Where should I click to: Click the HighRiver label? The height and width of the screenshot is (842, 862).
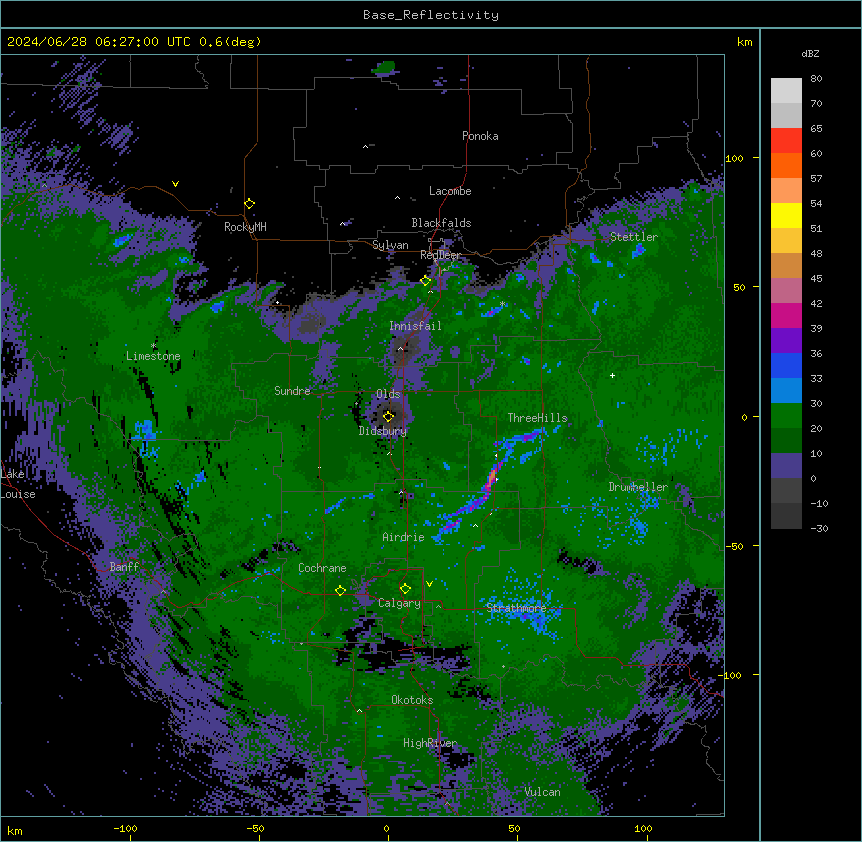coord(430,743)
